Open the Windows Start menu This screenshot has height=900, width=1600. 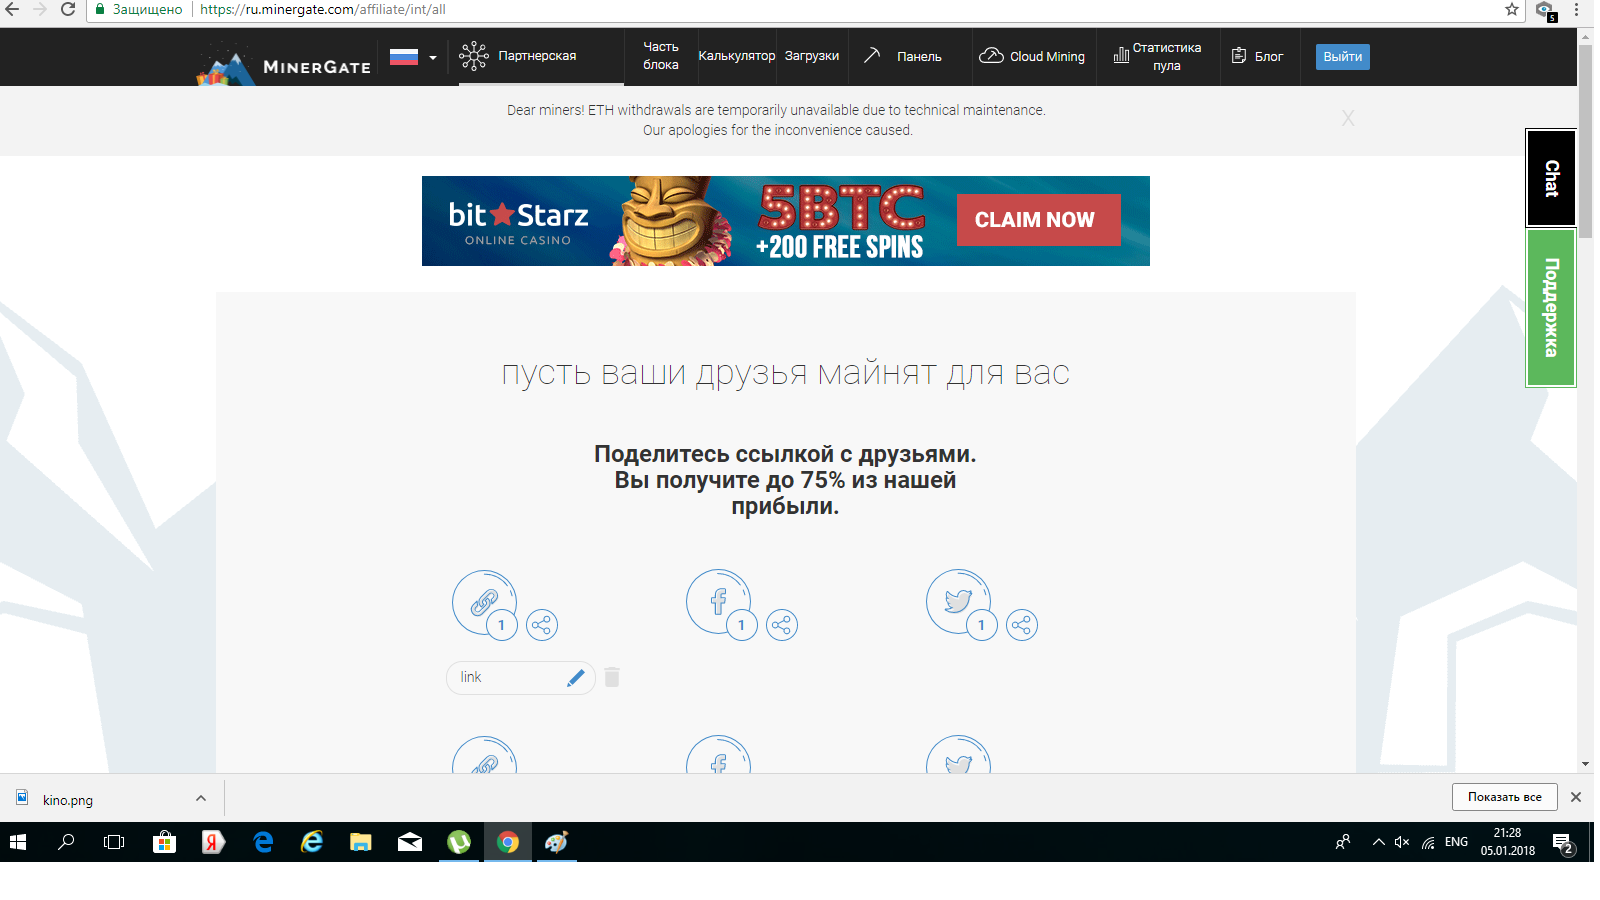point(18,842)
